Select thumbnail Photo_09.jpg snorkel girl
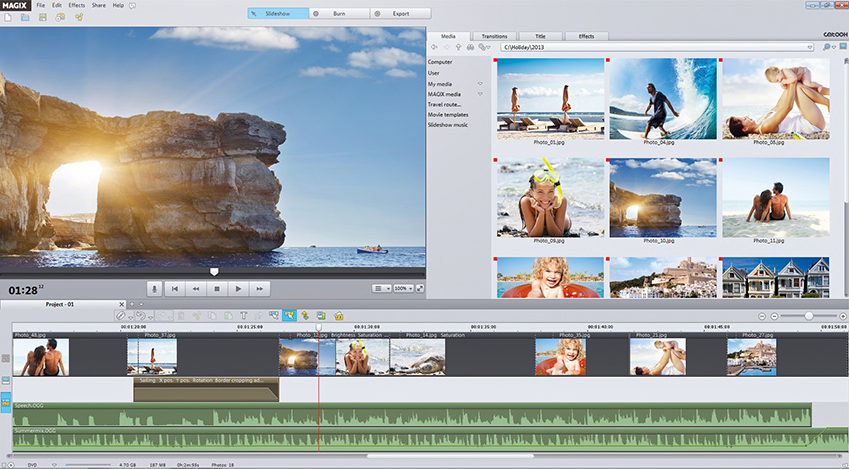 (x=551, y=198)
